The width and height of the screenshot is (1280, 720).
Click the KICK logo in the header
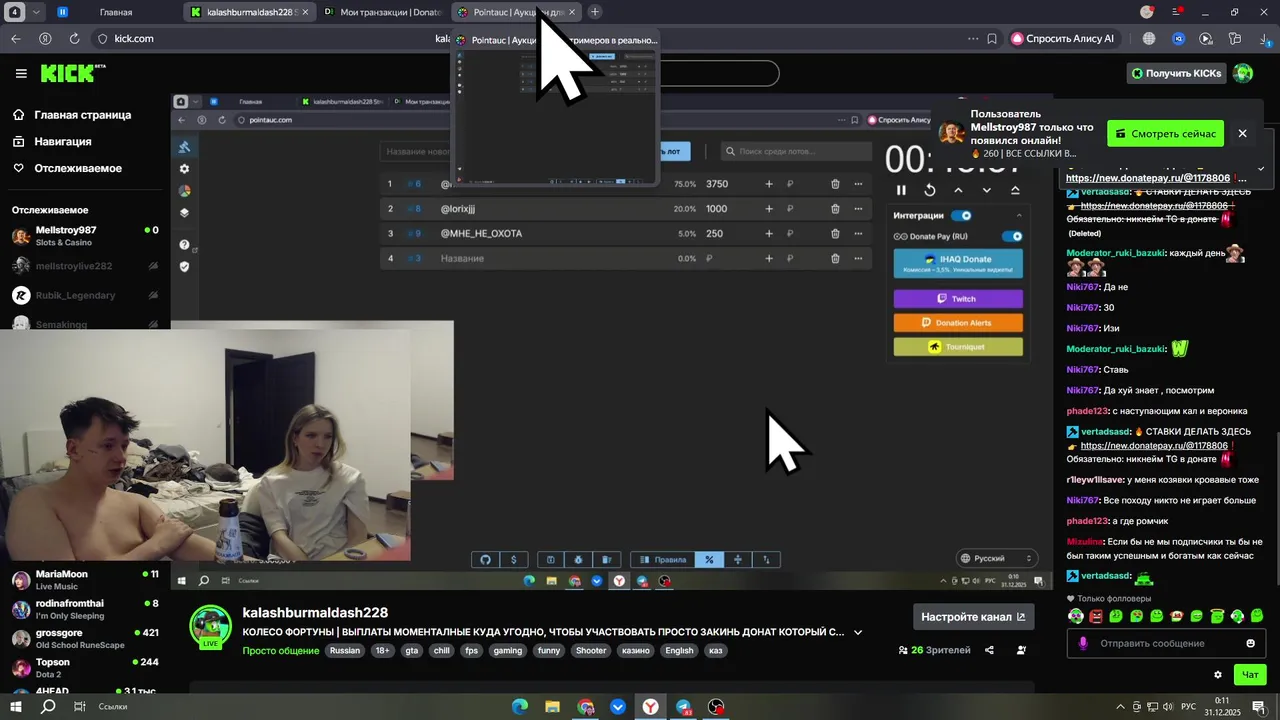click(x=72, y=73)
